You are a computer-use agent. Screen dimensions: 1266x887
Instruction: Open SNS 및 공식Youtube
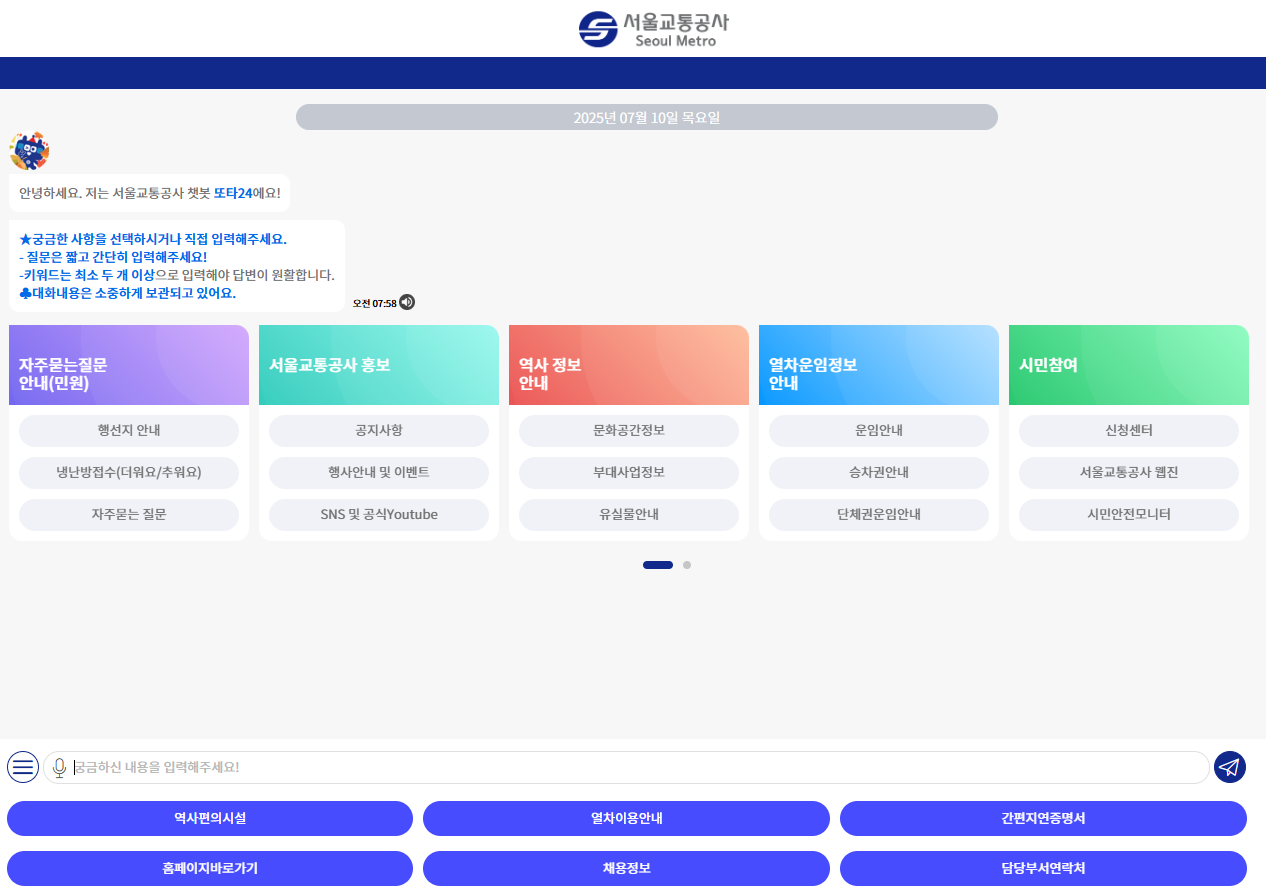coord(379,515)
